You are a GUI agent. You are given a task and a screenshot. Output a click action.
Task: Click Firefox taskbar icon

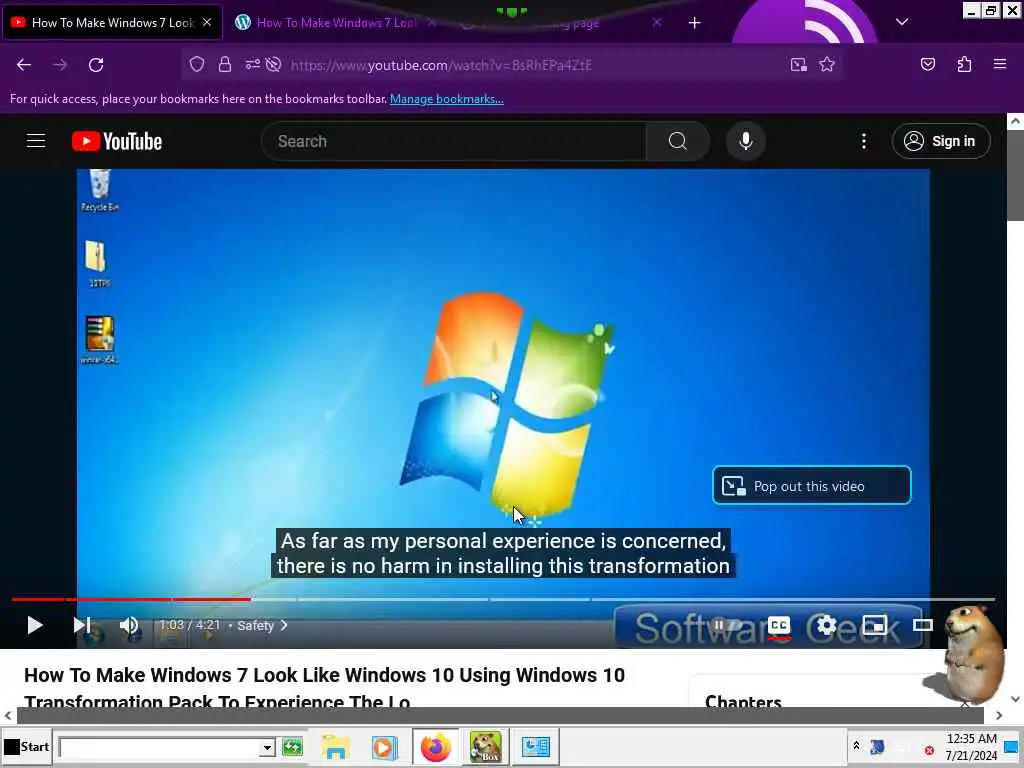point(435,746)
